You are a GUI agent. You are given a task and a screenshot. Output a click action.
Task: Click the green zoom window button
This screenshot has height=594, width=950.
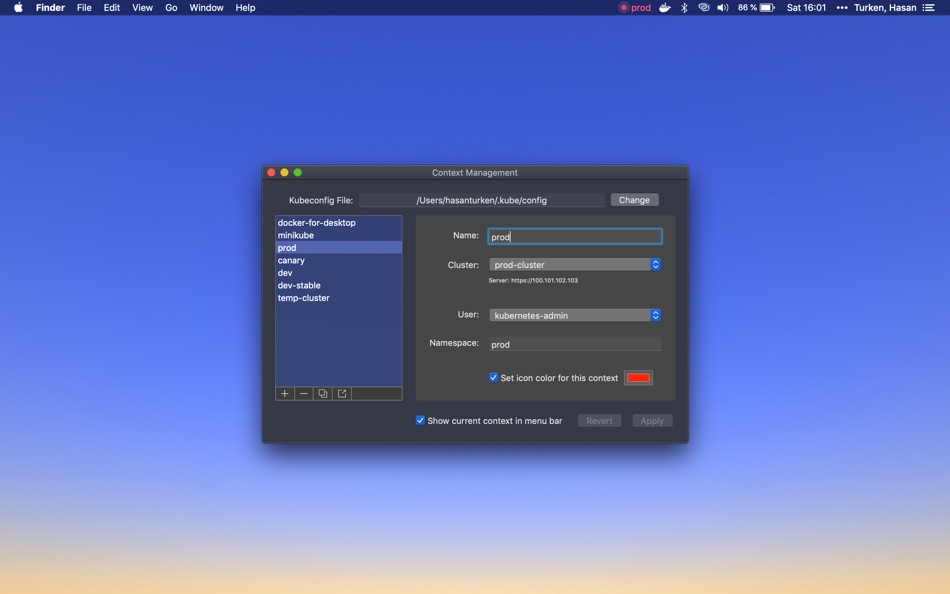click(297, 173)
